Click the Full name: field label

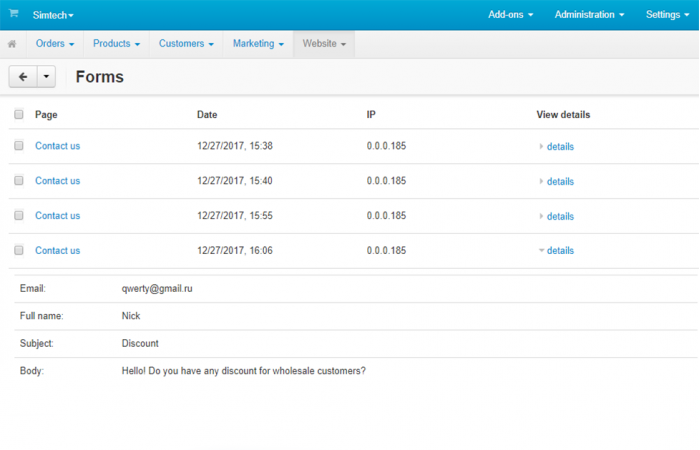coord(42,316)
